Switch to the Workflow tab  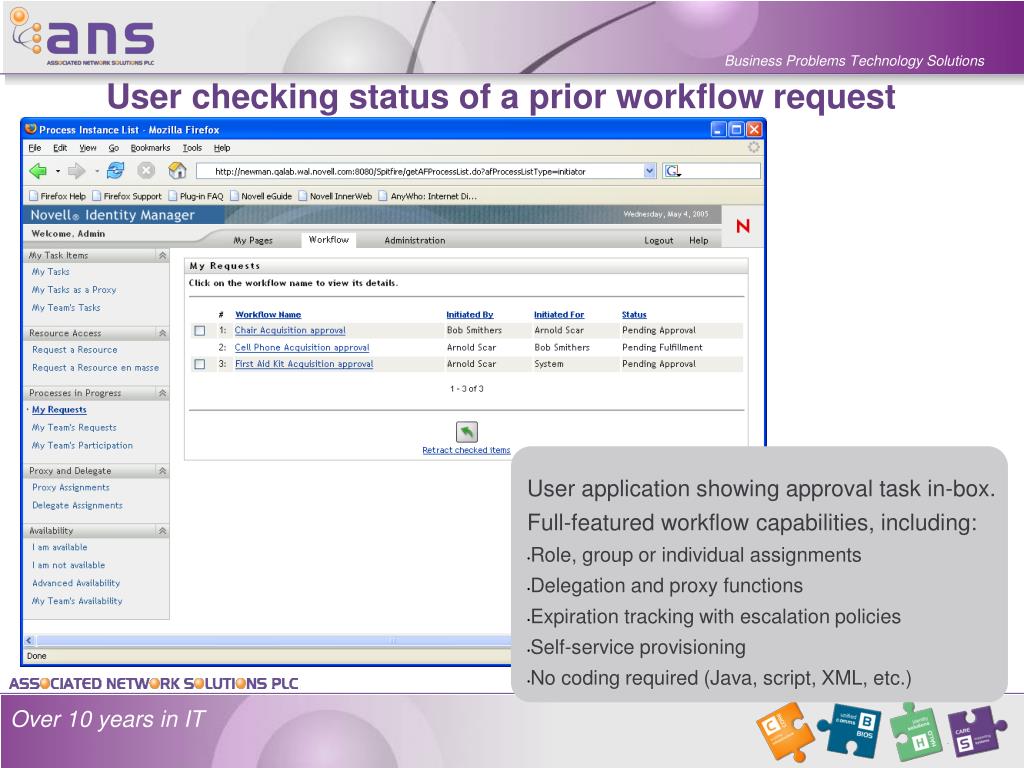pos(328,240)
